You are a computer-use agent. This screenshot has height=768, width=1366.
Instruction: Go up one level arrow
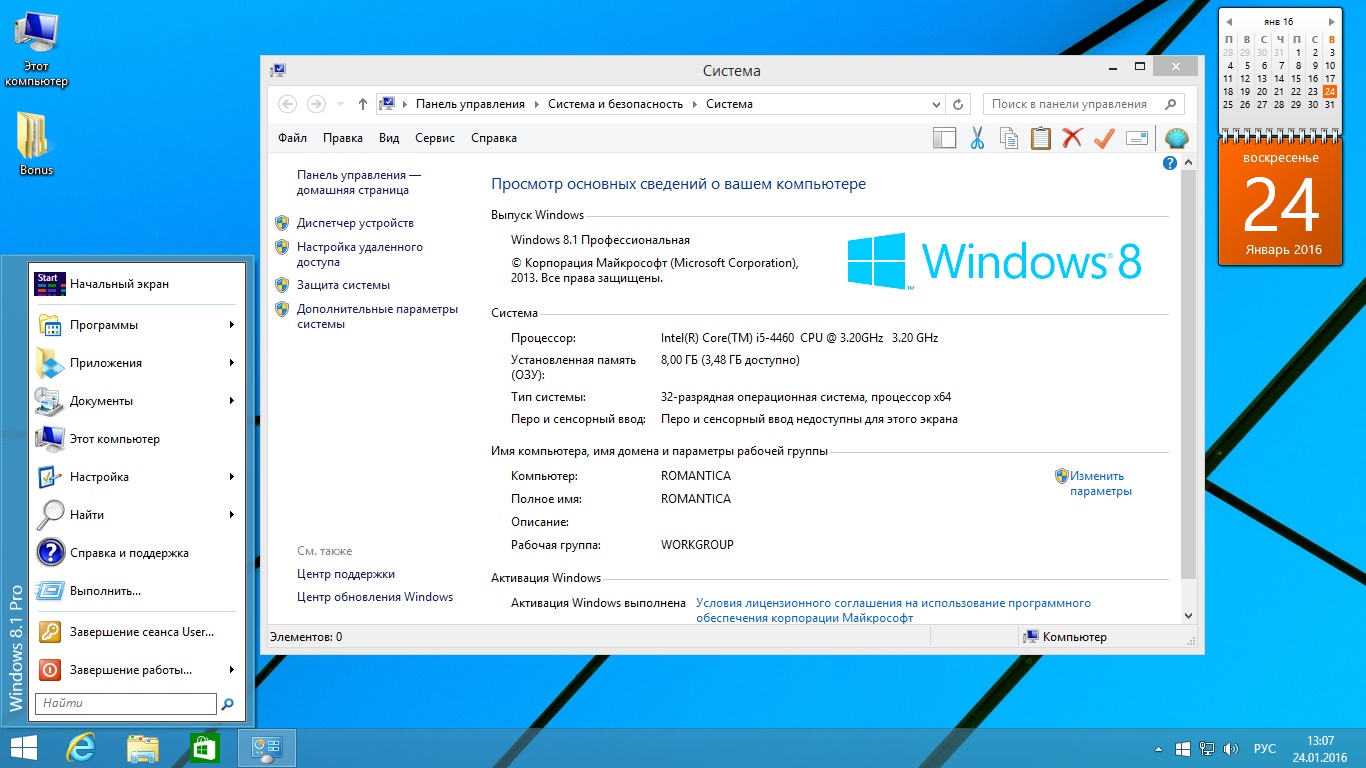(362, 104)
